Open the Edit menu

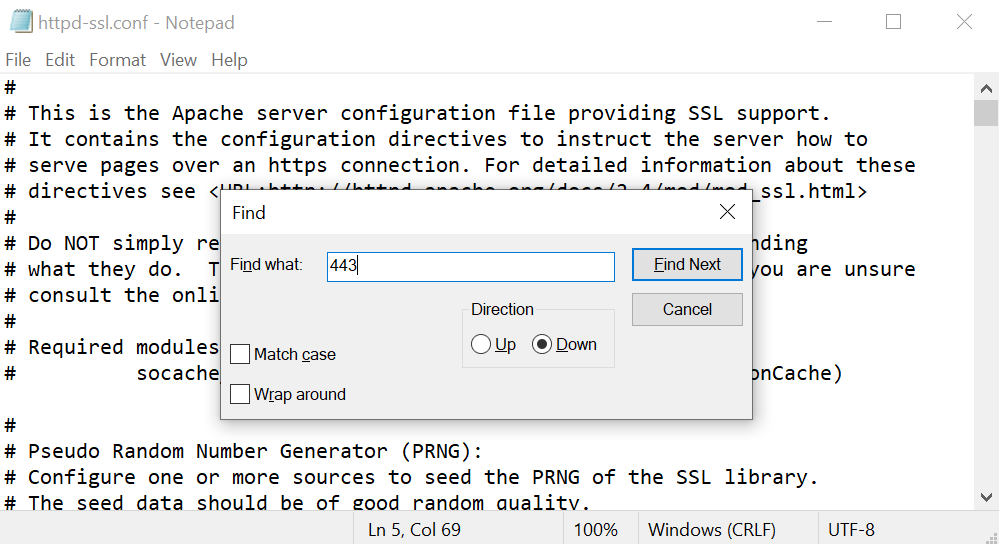[60, 60]
